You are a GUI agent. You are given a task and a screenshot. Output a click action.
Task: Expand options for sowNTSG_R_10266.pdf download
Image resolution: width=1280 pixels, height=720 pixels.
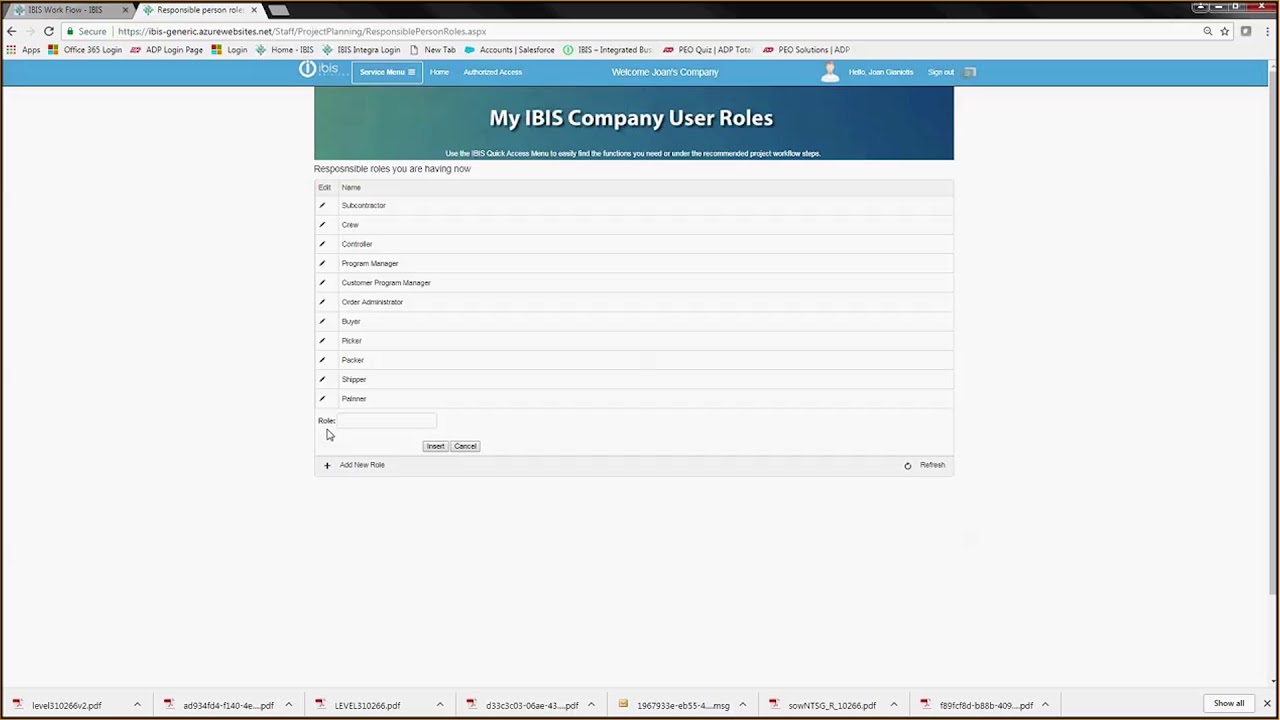[x=893, y=705]
